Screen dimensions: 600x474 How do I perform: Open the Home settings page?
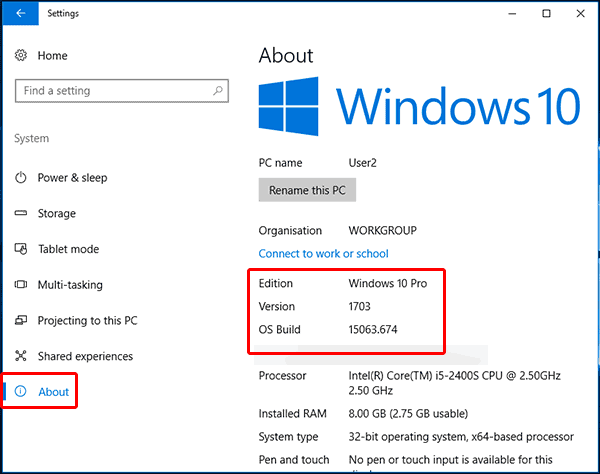(x=52, y=56)
